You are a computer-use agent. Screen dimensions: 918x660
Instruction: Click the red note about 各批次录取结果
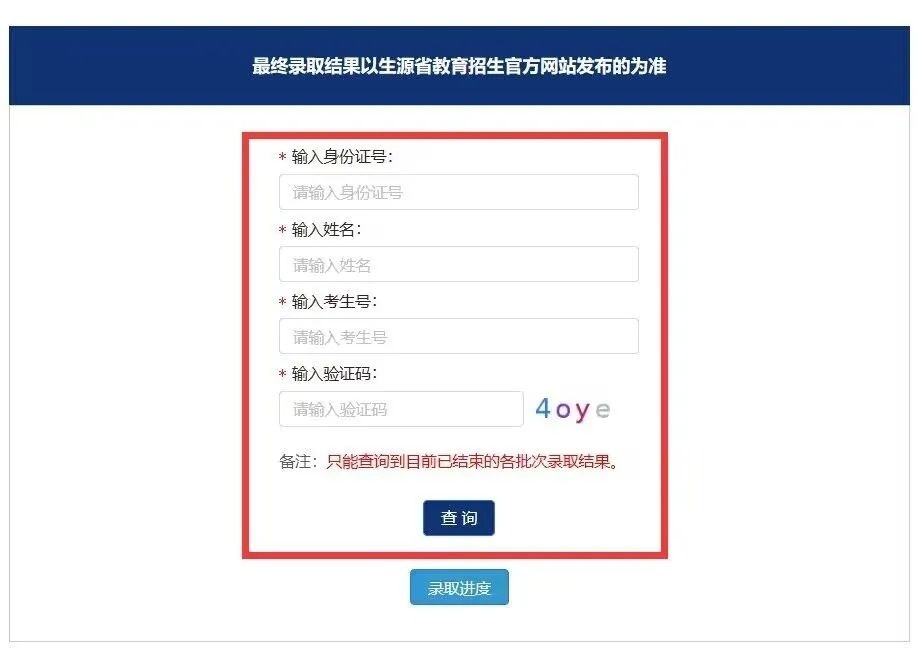[x=472, y=462]
